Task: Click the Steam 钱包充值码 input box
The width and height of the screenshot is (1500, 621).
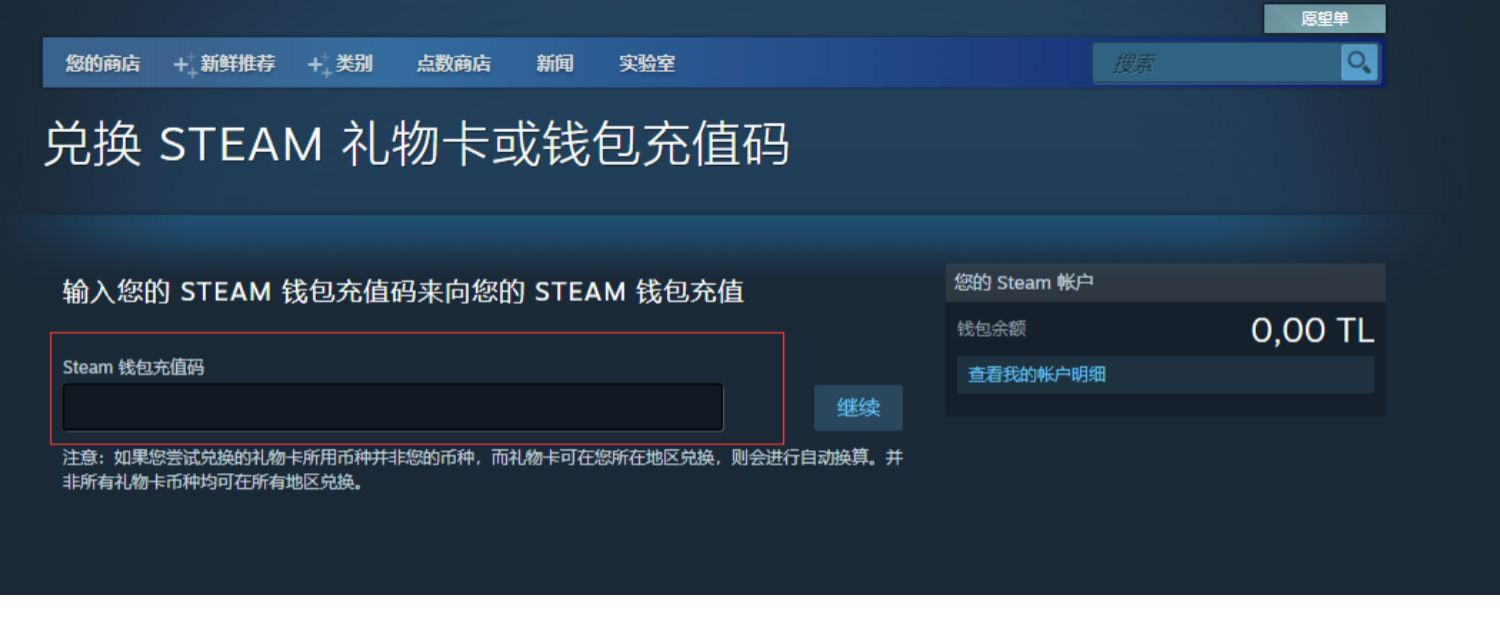Action: (392, 408)
